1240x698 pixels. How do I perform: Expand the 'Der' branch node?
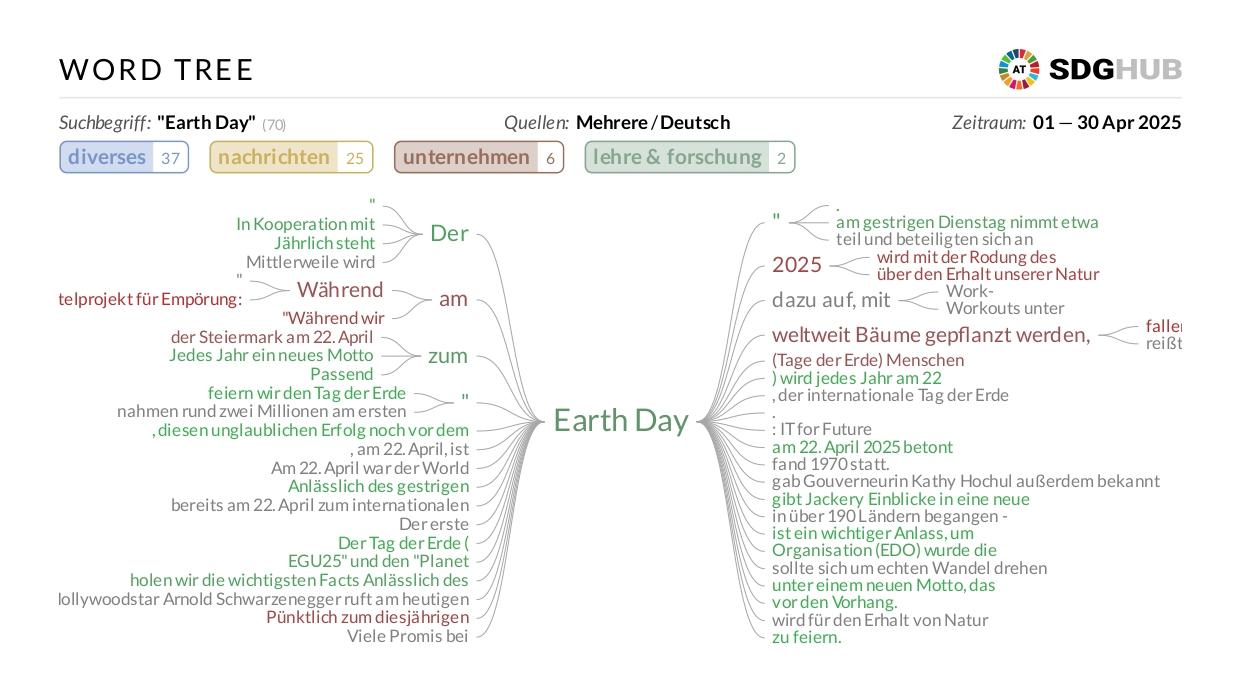click(449, 233)
